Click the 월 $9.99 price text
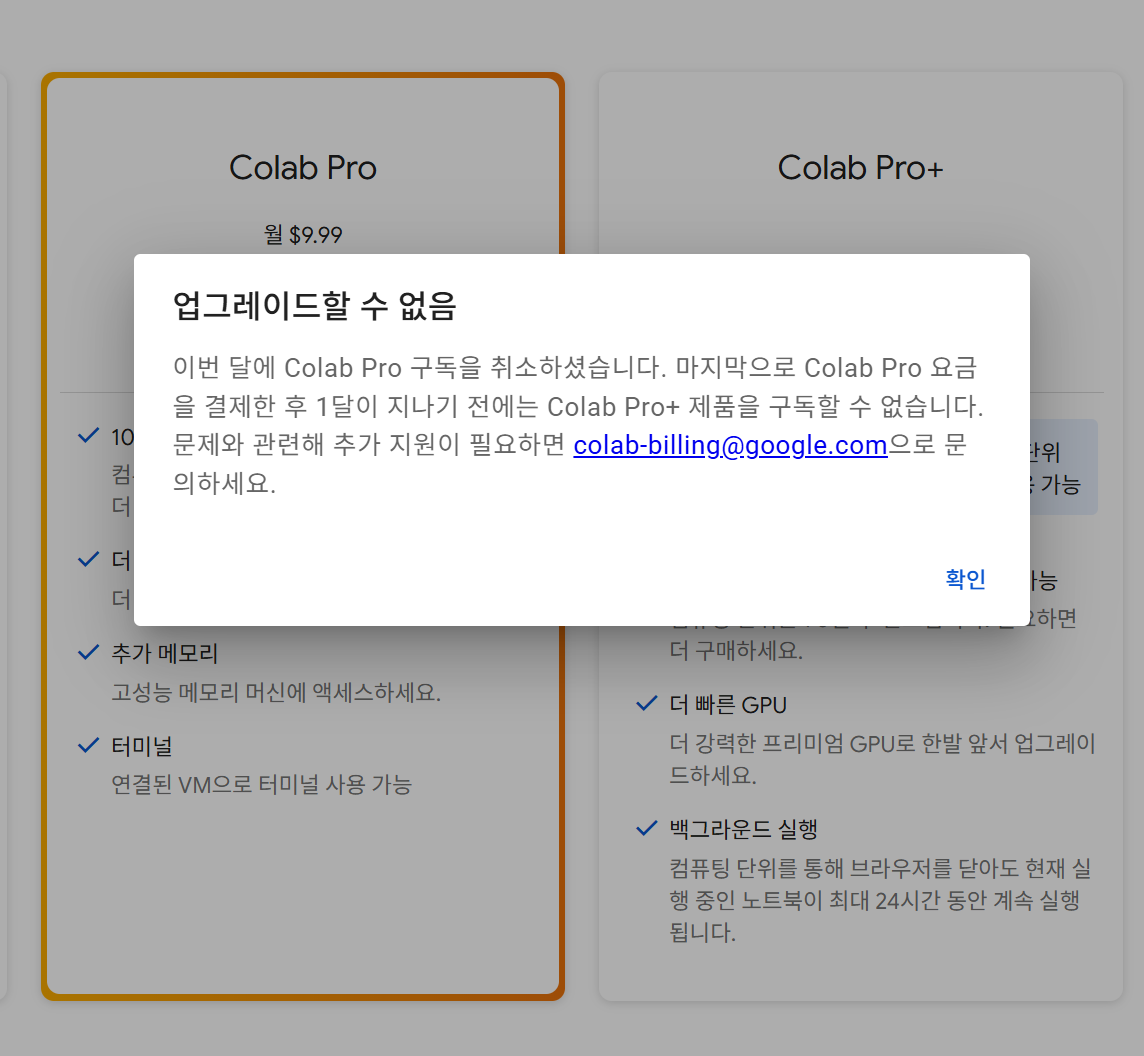The height and width of the screenshot is (1056, 1144). pos(303,235)
